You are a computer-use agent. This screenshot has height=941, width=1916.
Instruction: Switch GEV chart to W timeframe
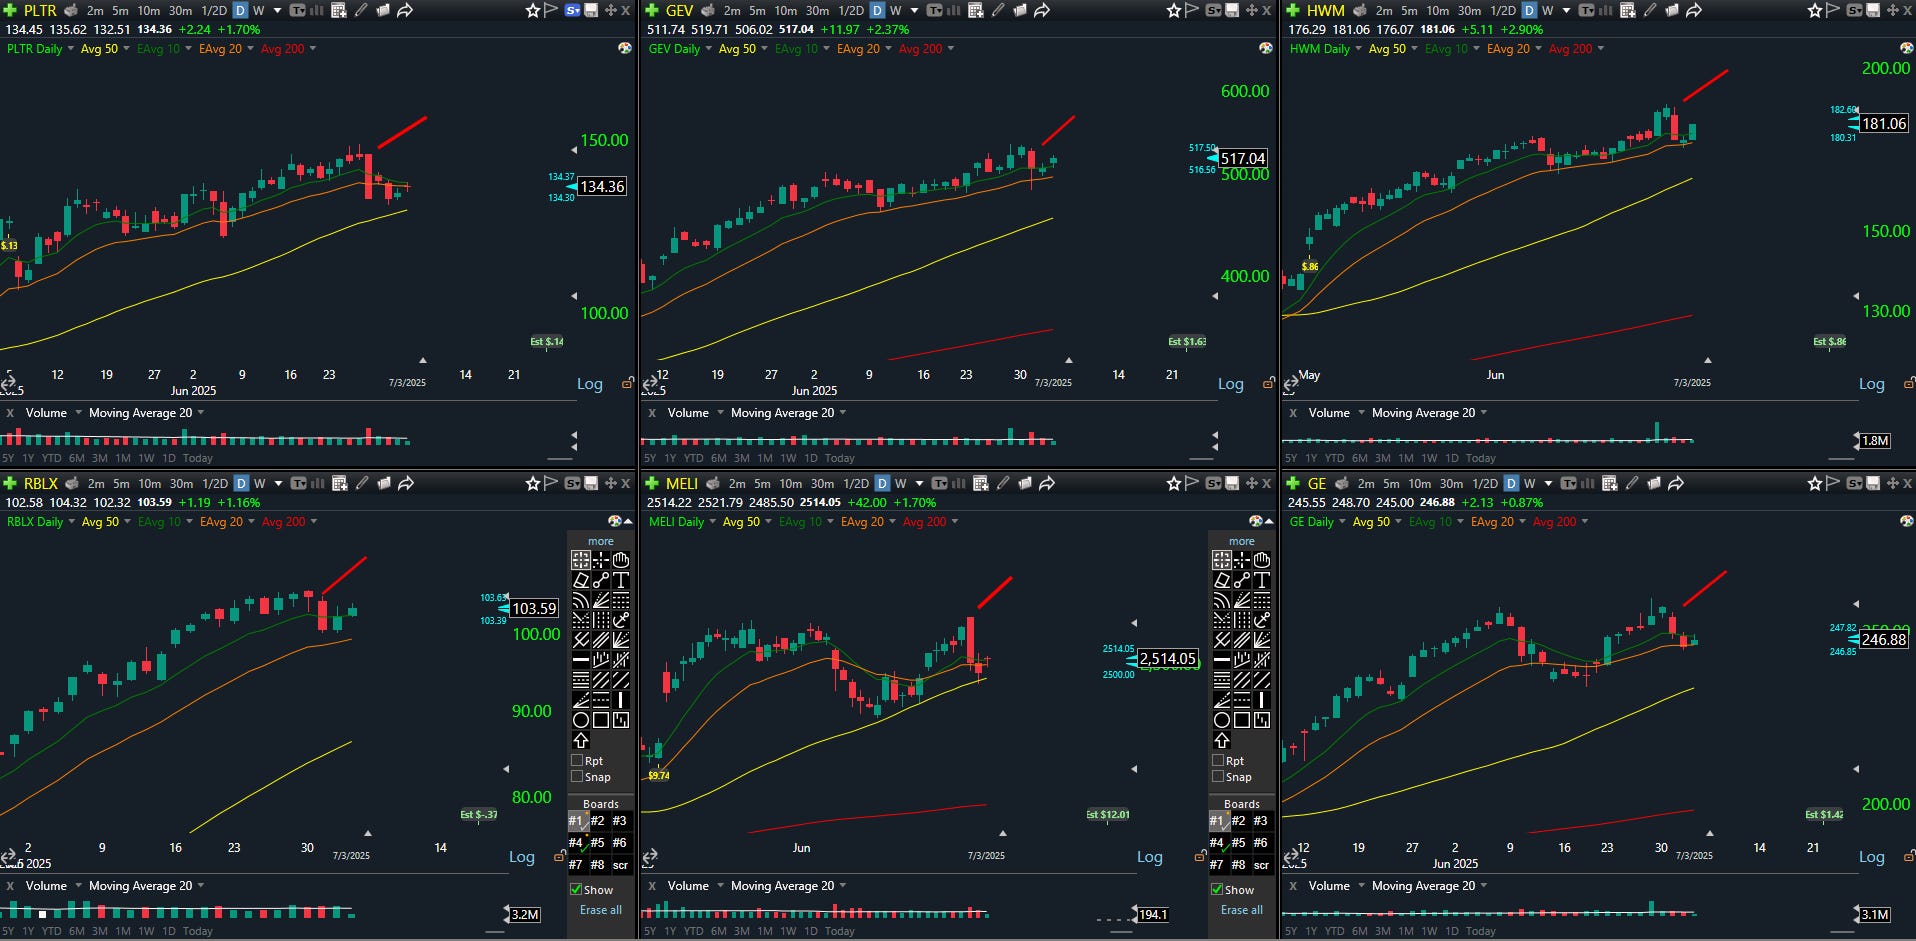click(x=895, y=10)
